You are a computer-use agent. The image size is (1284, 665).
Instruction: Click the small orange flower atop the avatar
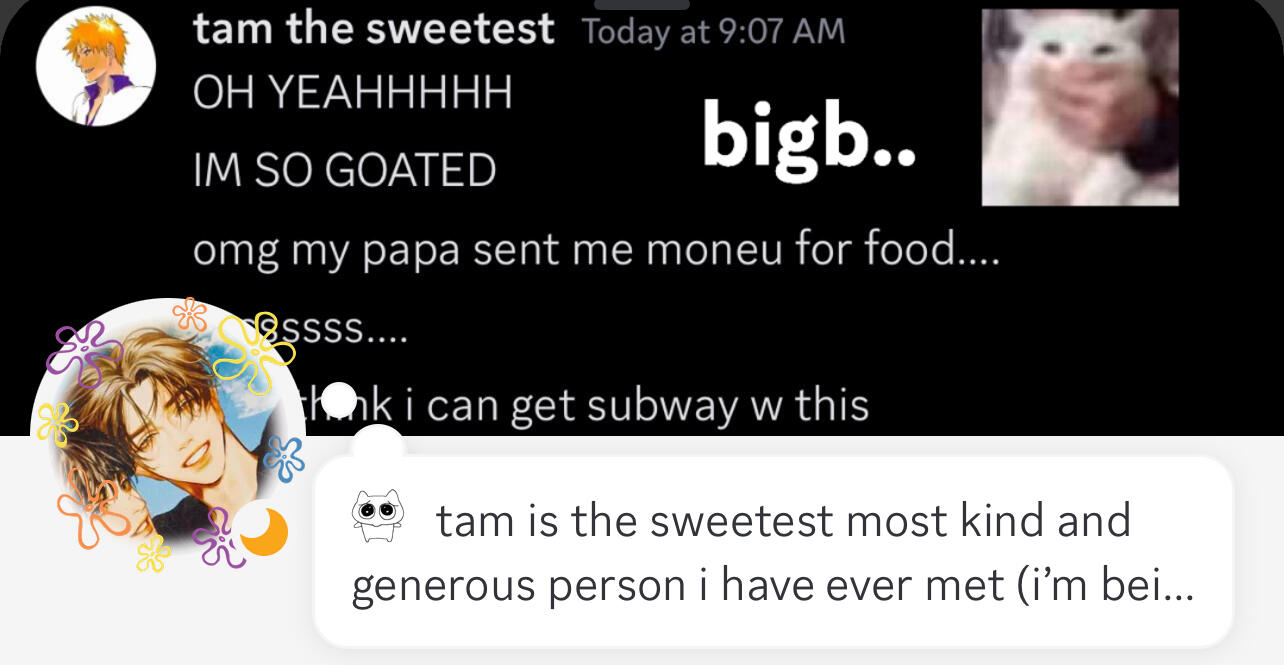click(x=189, y=314)
